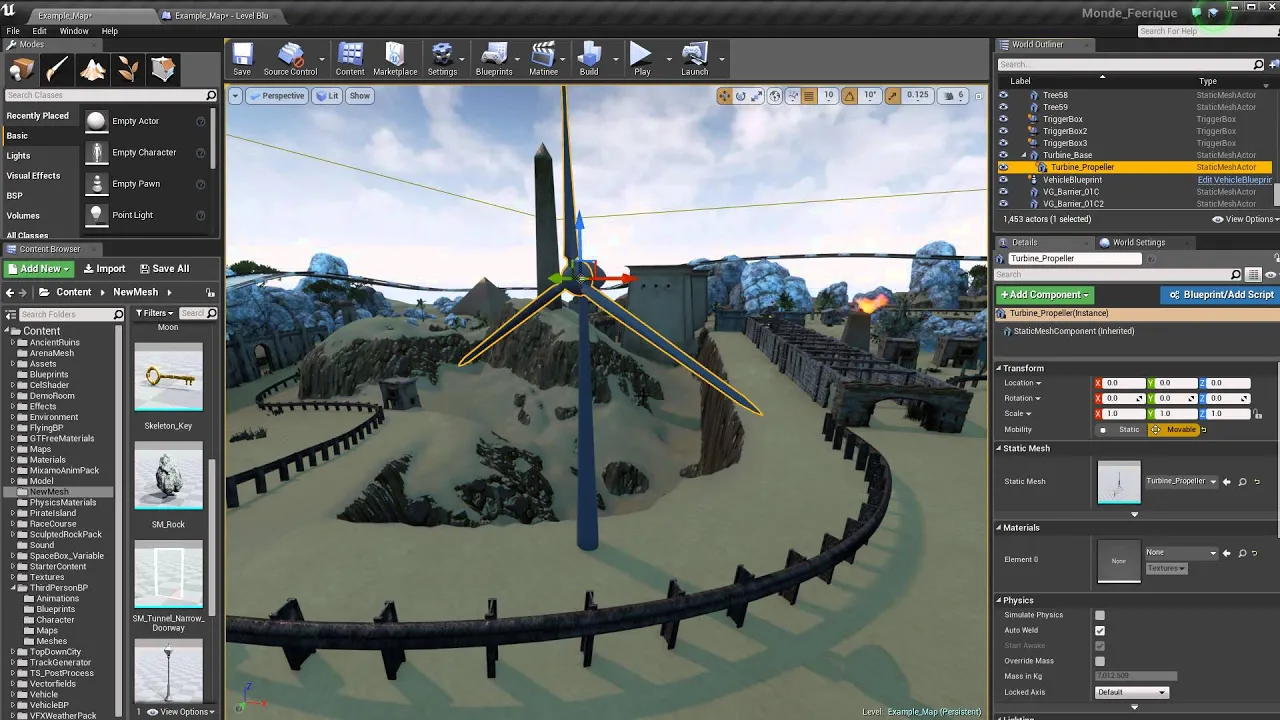Hide Turbine_Propeller using its eye icon
Screen dimensions: 1280x720
tap(1003, 167)
